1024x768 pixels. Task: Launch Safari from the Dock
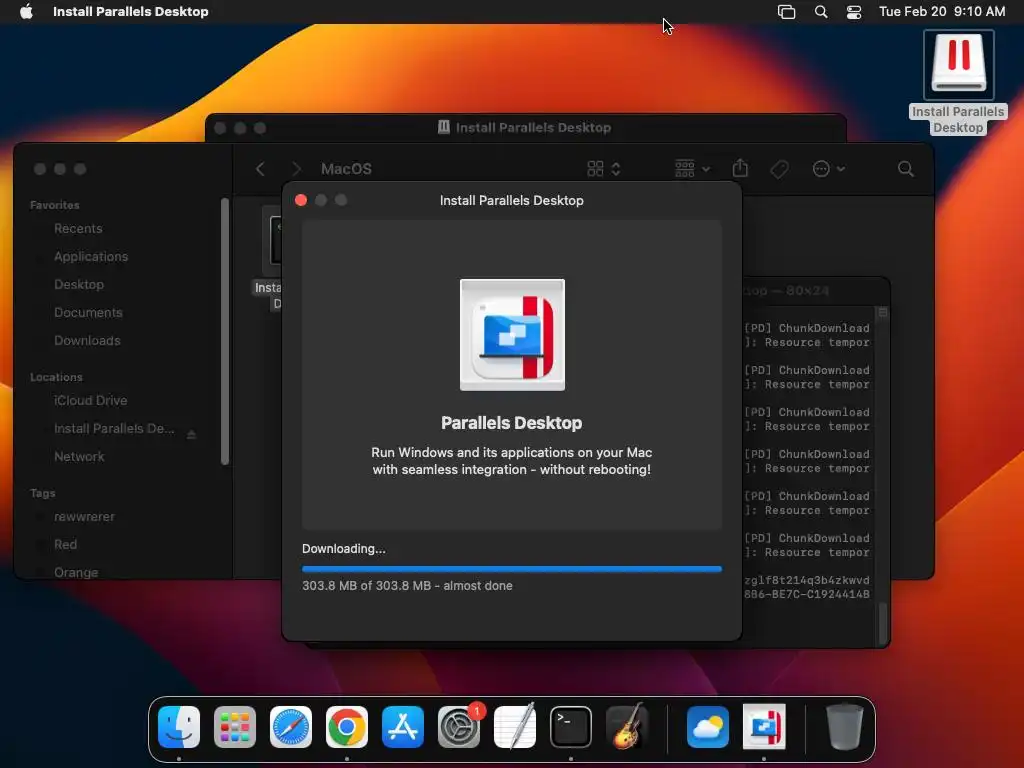291,726
